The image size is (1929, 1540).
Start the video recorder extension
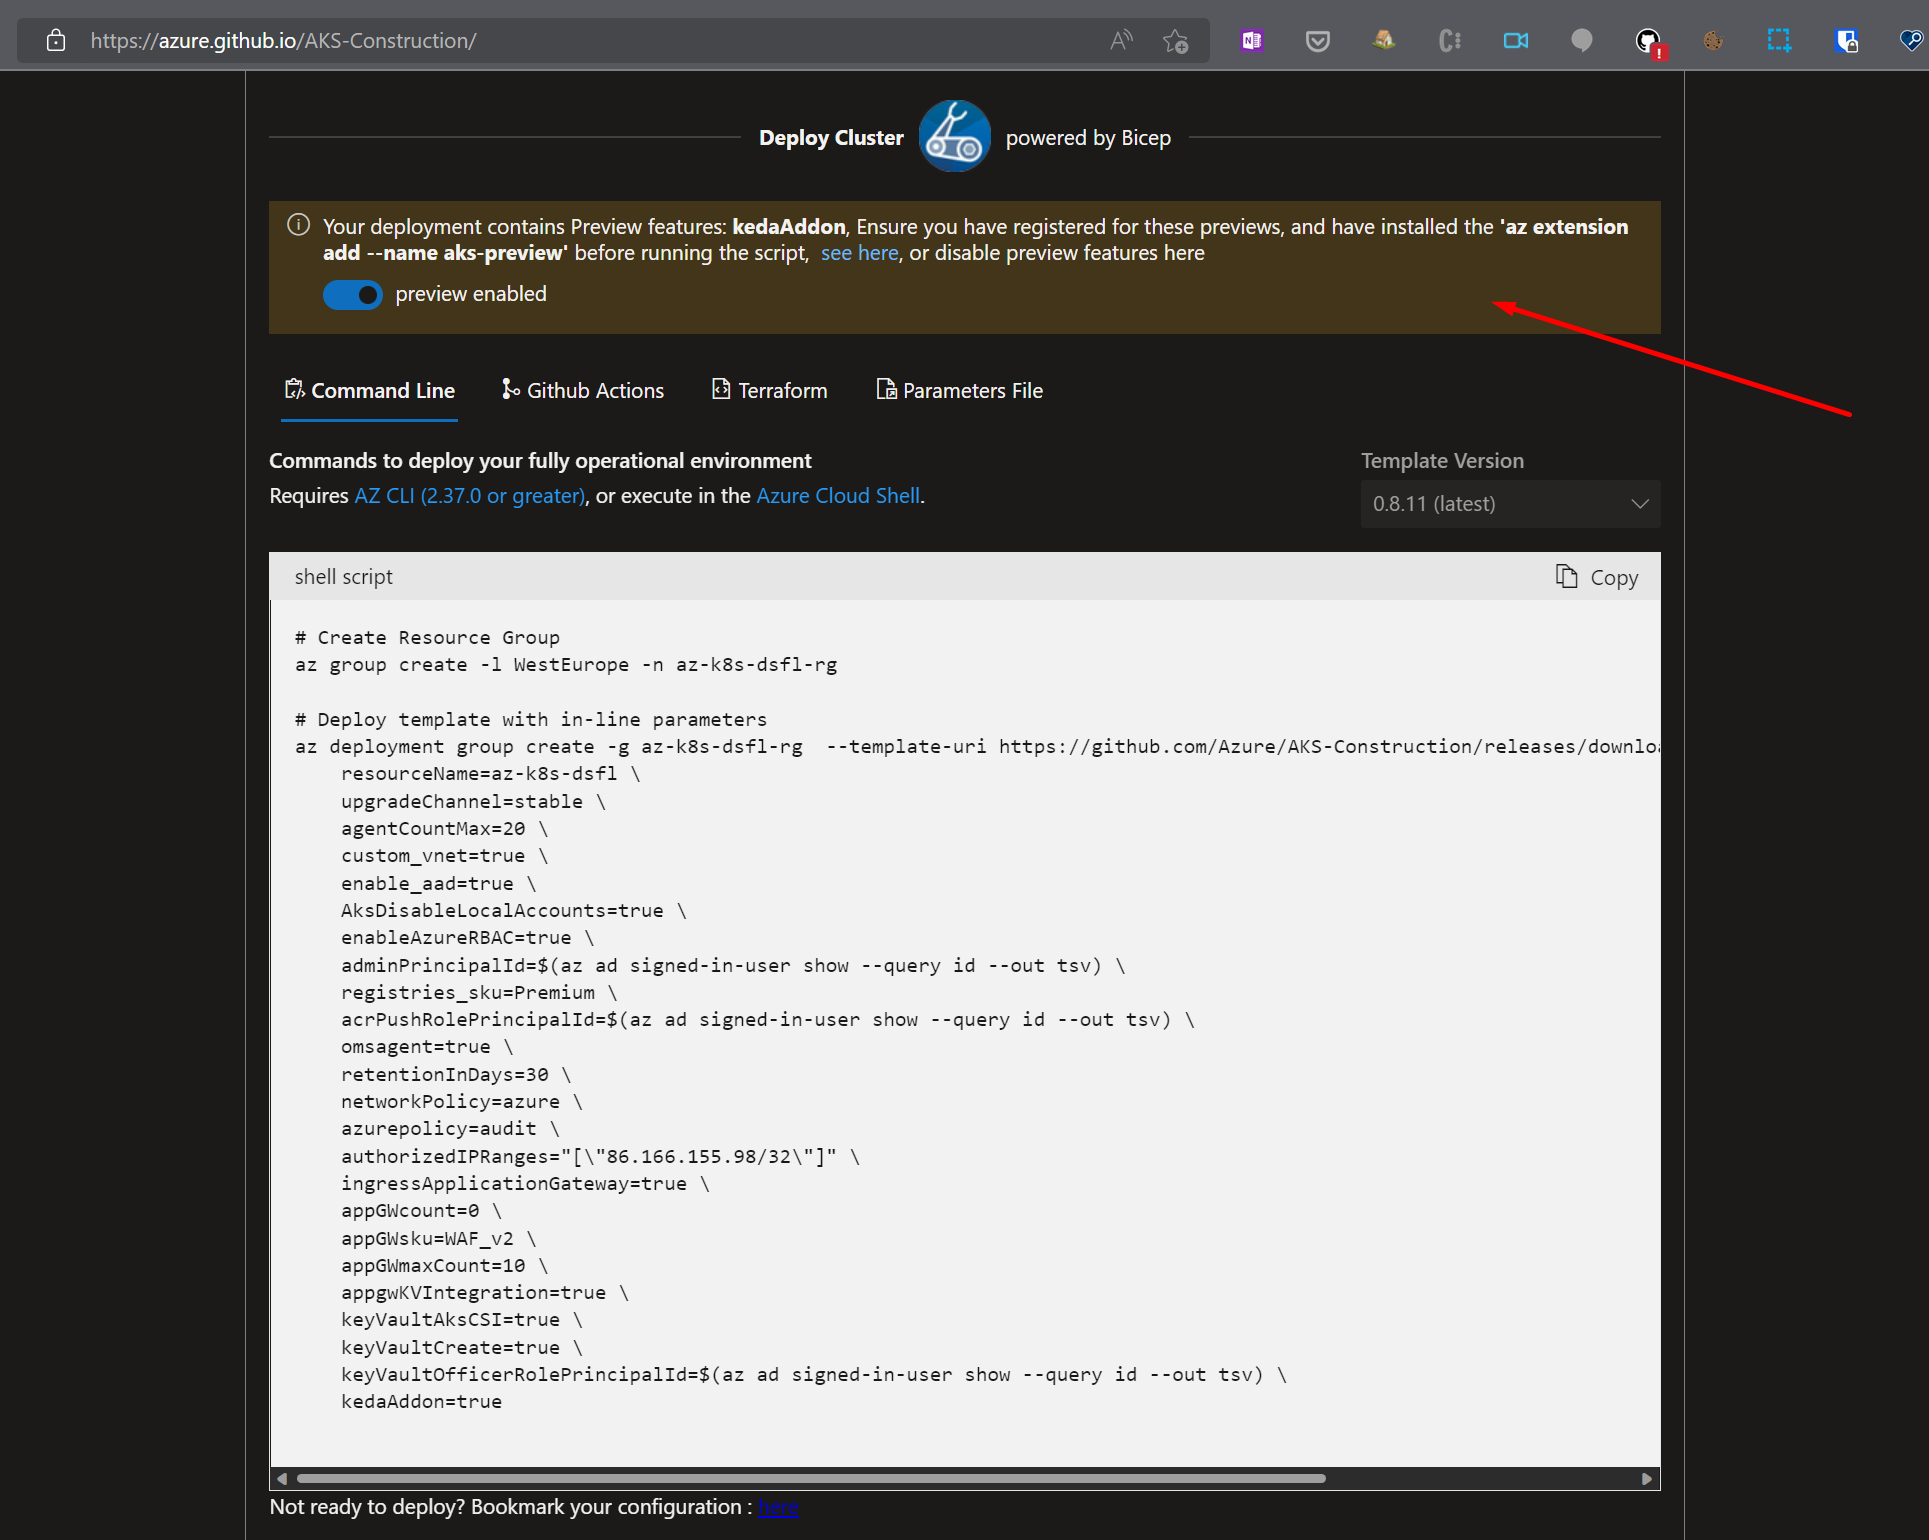coord(1515,40)
